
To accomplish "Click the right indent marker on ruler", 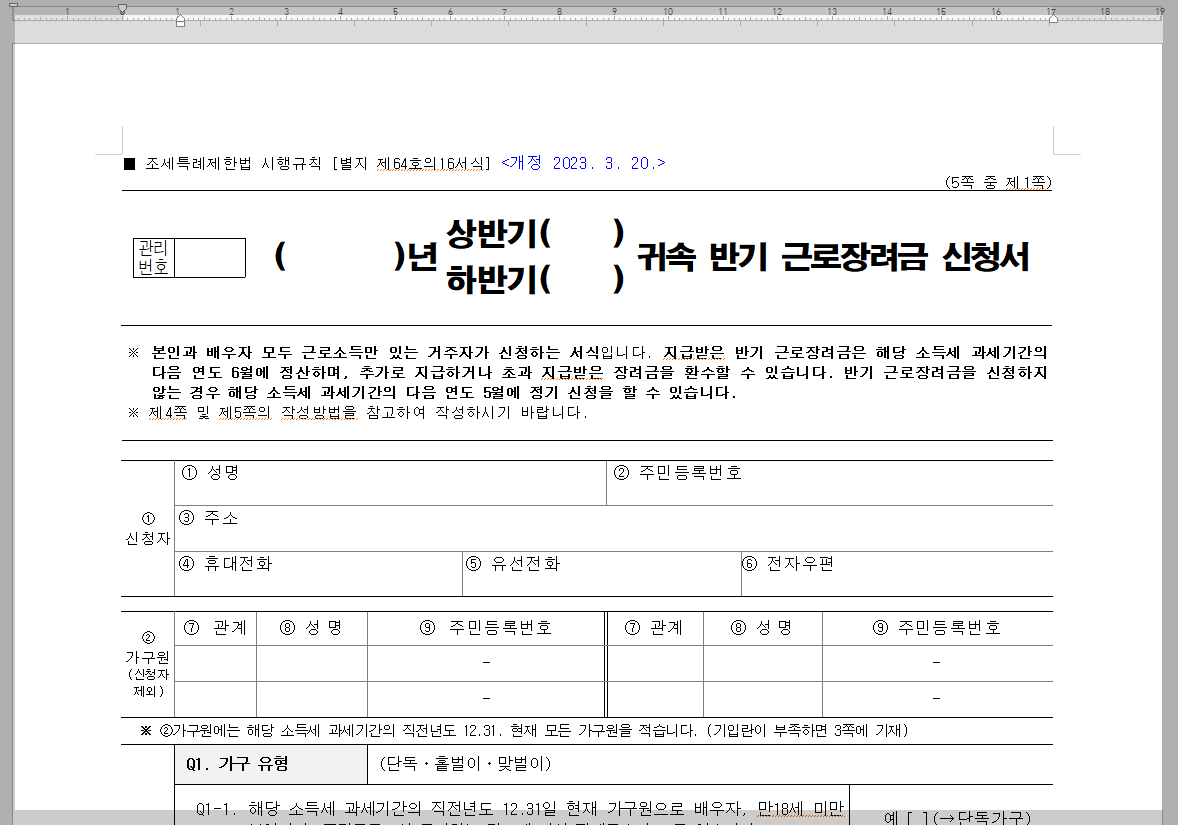I will [1053, 18].
